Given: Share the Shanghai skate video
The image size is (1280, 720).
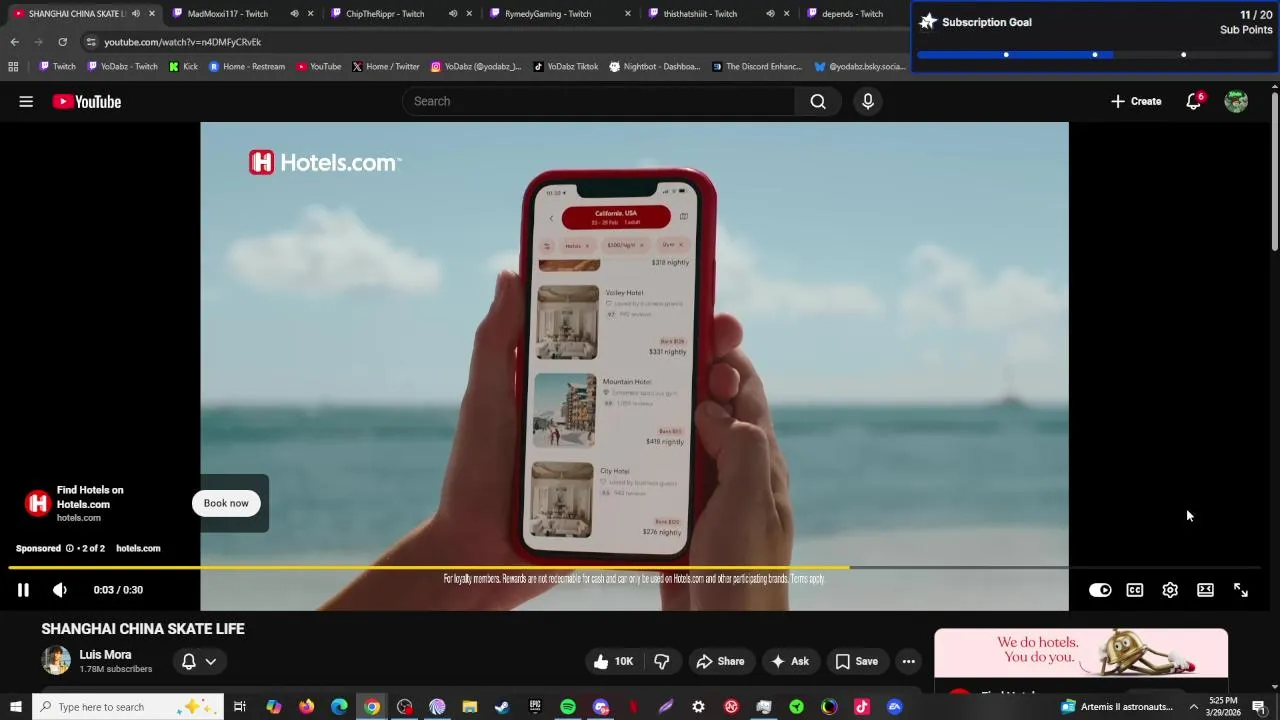Looking at the screenshot, I should [720, 661].
